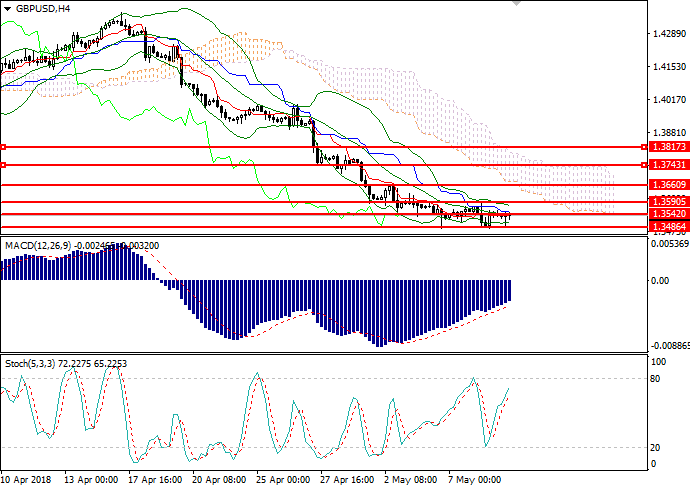Click the 25 Apr 00:00 date label

pos(282,478)
